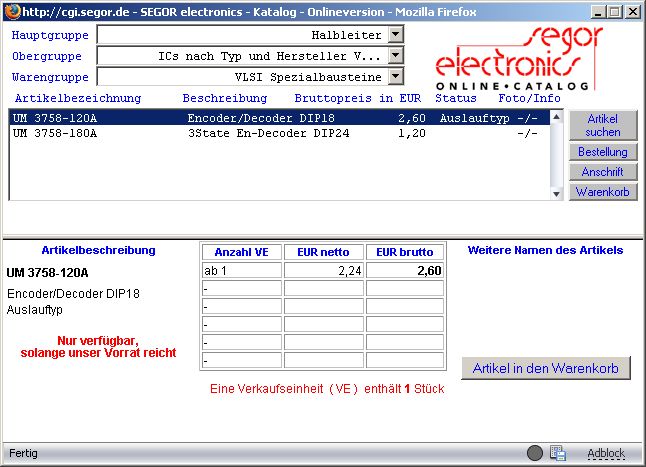Click the Artikelbezeichnung column header
The image size is (646, 467).
point(78,98)
